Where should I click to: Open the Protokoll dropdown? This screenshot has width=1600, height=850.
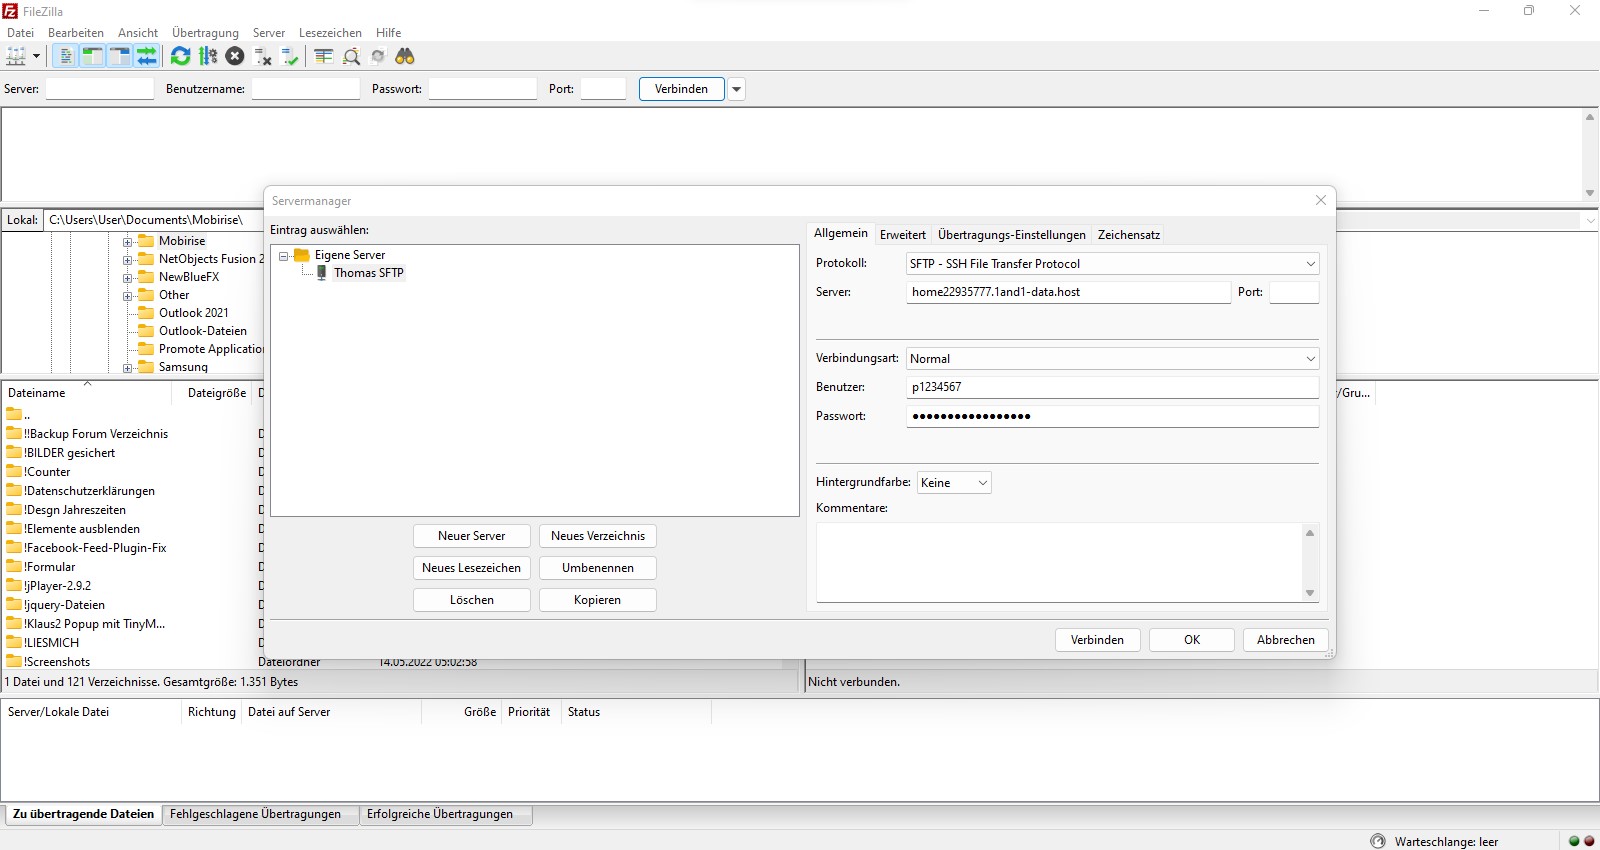1112,264
